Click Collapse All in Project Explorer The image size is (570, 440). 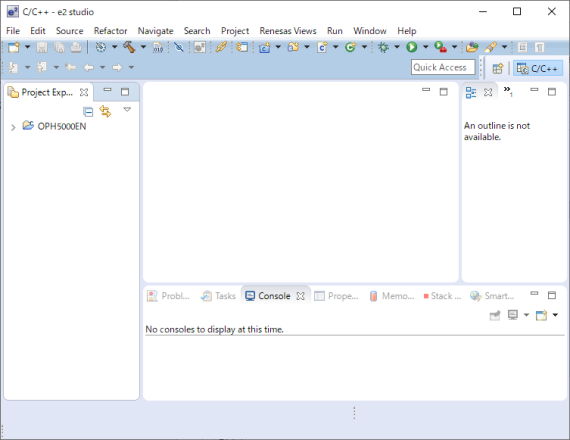pyautogui.click(x=88, y=112)
